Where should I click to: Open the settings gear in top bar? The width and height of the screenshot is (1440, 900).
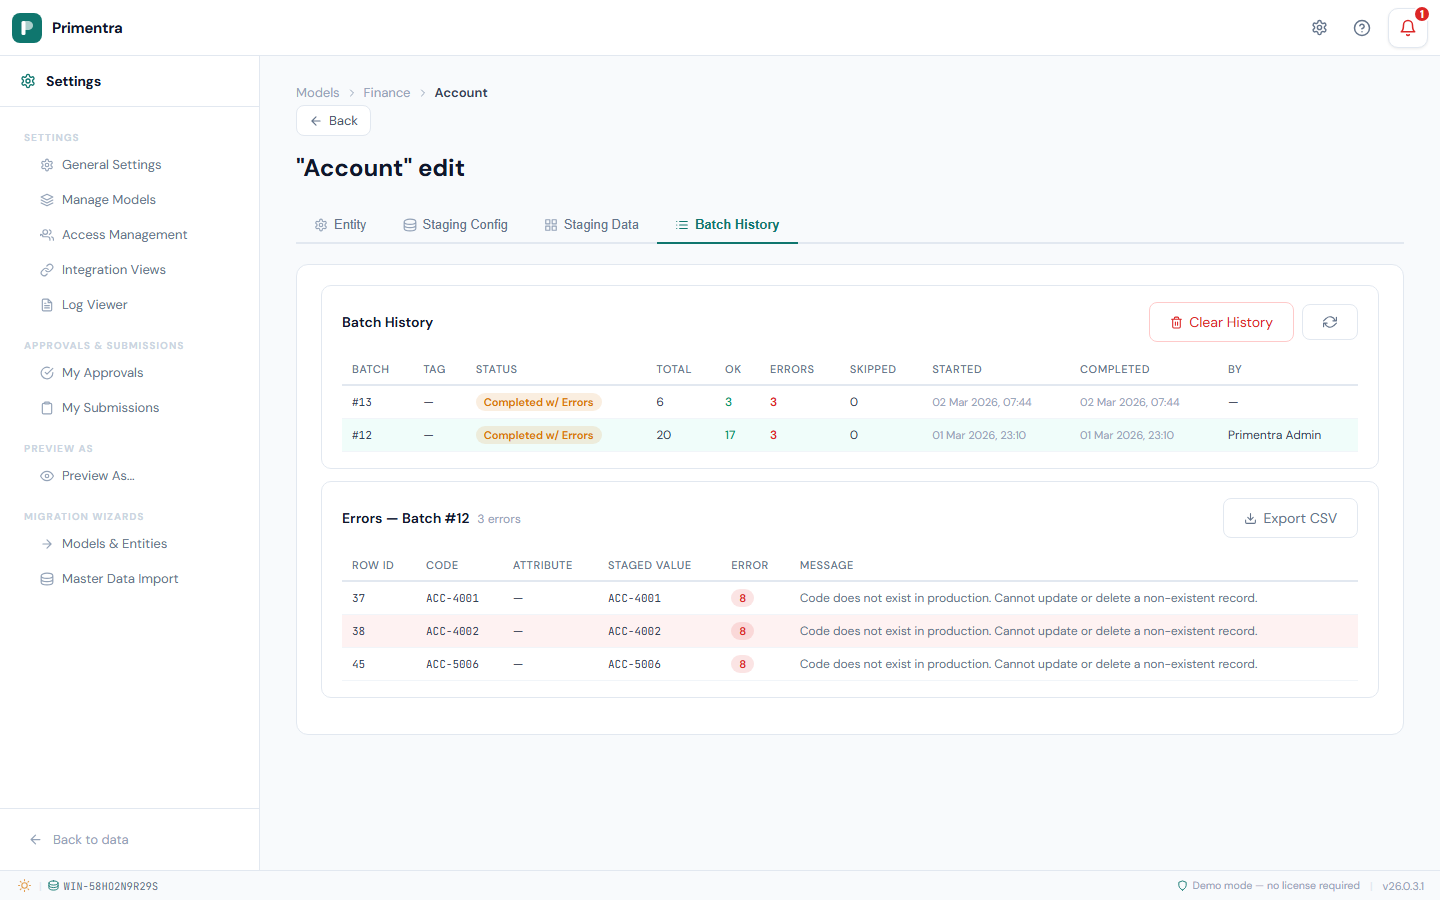pos(1319,28)
